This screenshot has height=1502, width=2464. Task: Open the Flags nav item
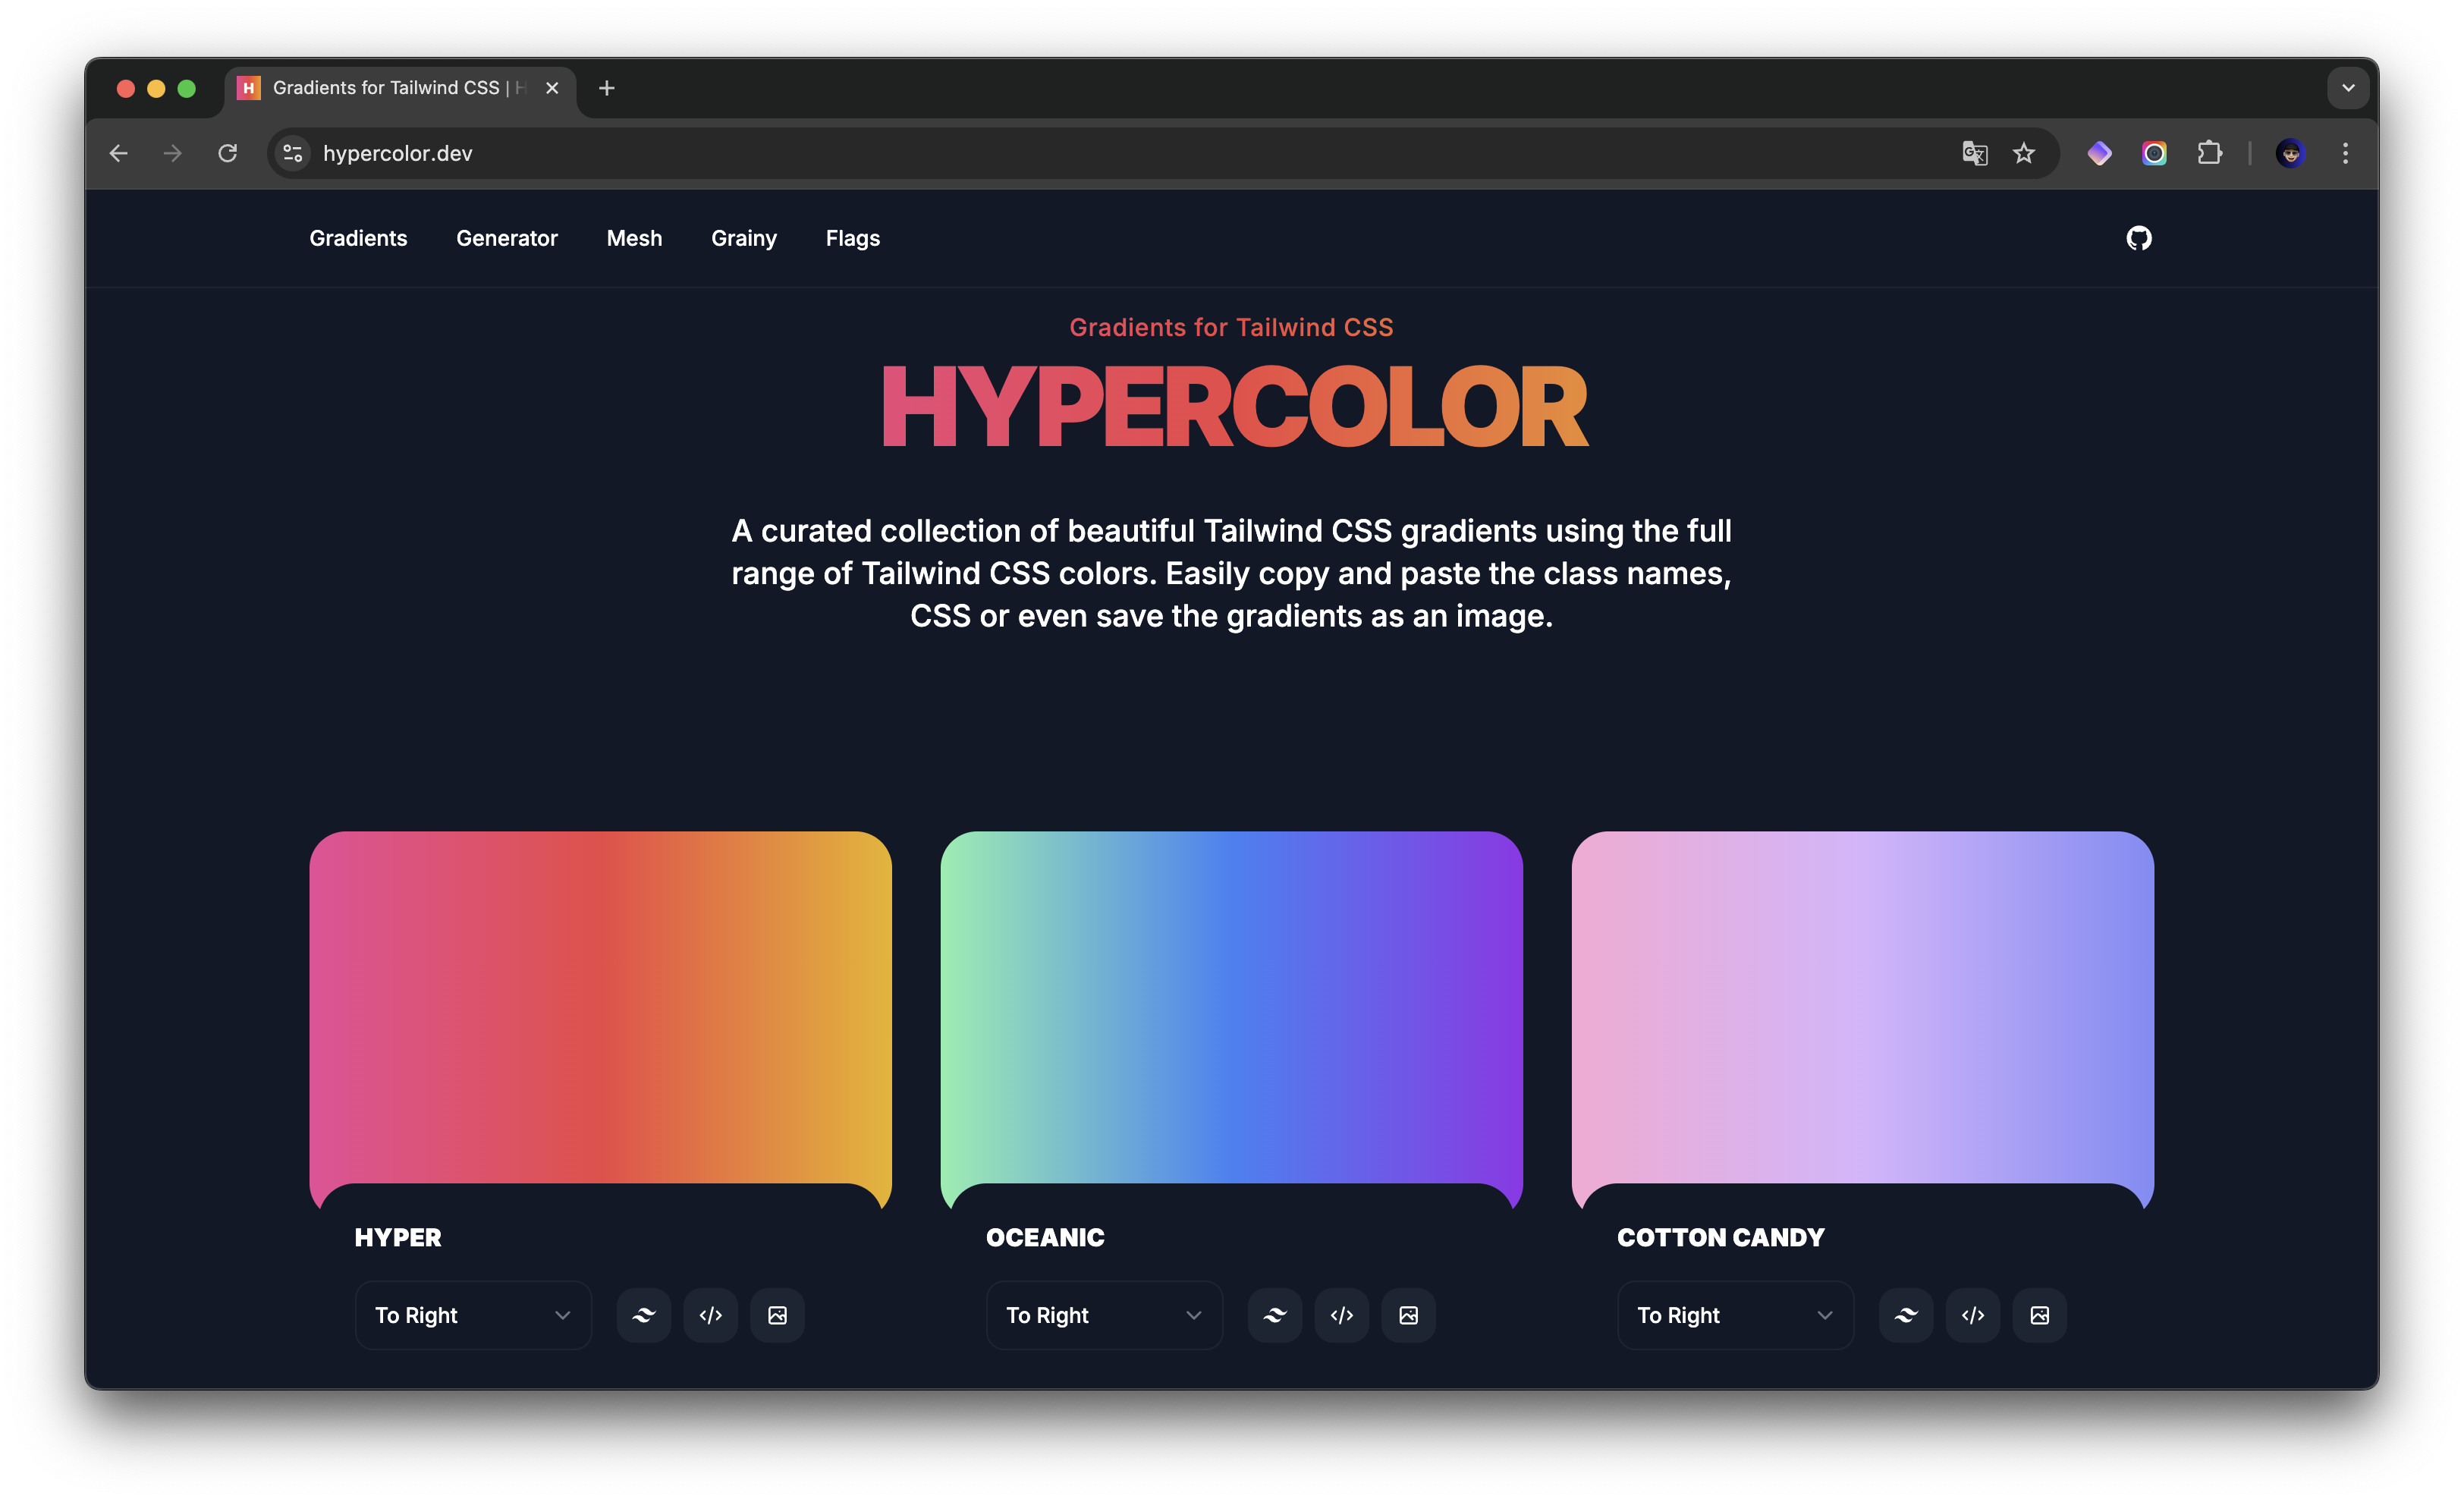(x=853, y=238)
